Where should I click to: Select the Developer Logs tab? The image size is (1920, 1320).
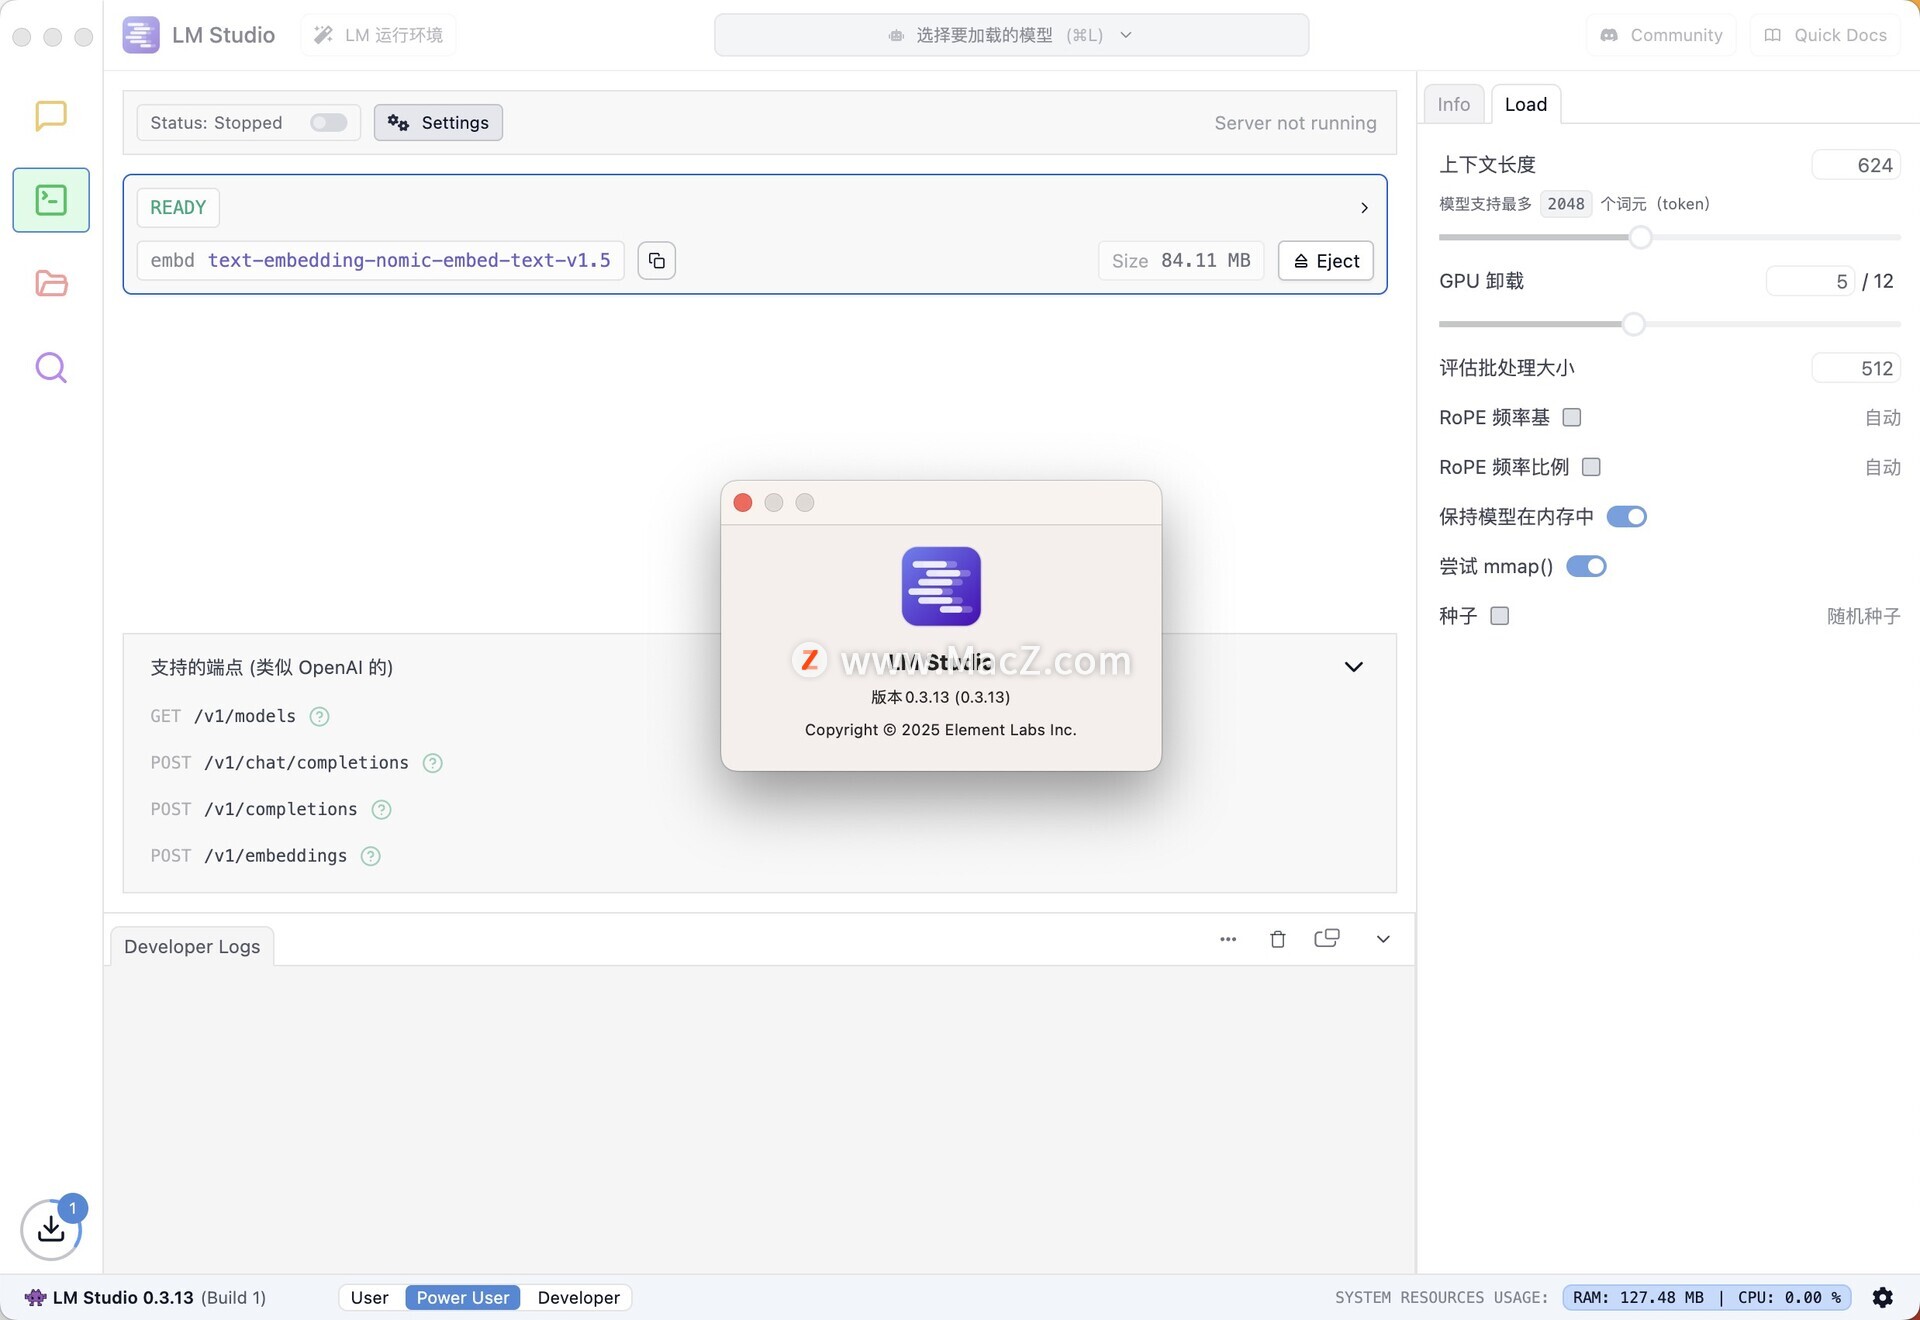pyautogui.click(x=192, y=946)
